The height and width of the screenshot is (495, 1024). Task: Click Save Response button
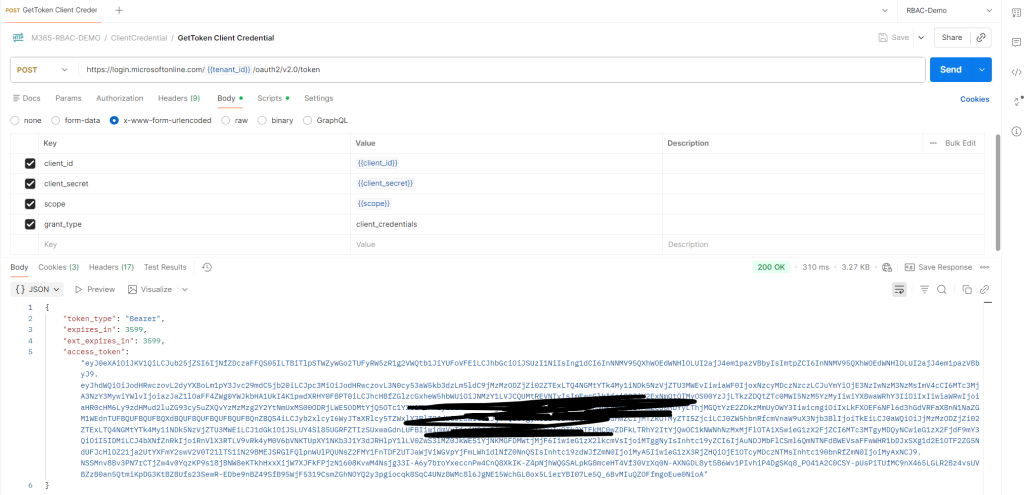938,267
